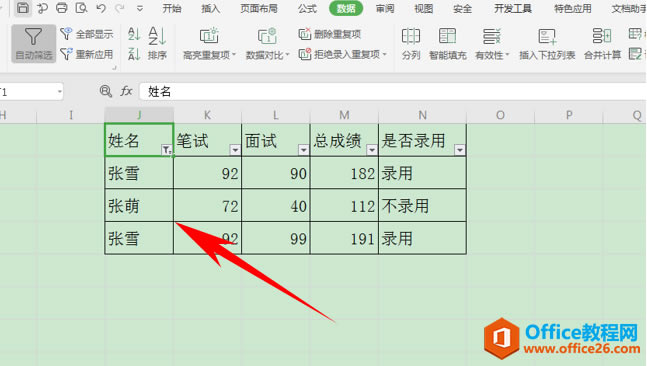The image size is (647, 366).
Task: Click the zoom magnifier beside fx
Action: [106, 91]
